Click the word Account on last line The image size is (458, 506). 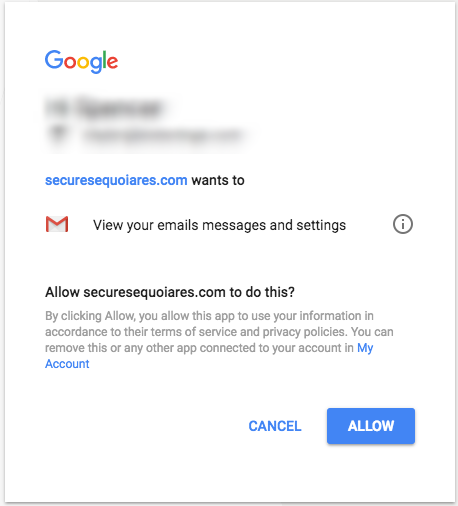click(x=67, y=364)
